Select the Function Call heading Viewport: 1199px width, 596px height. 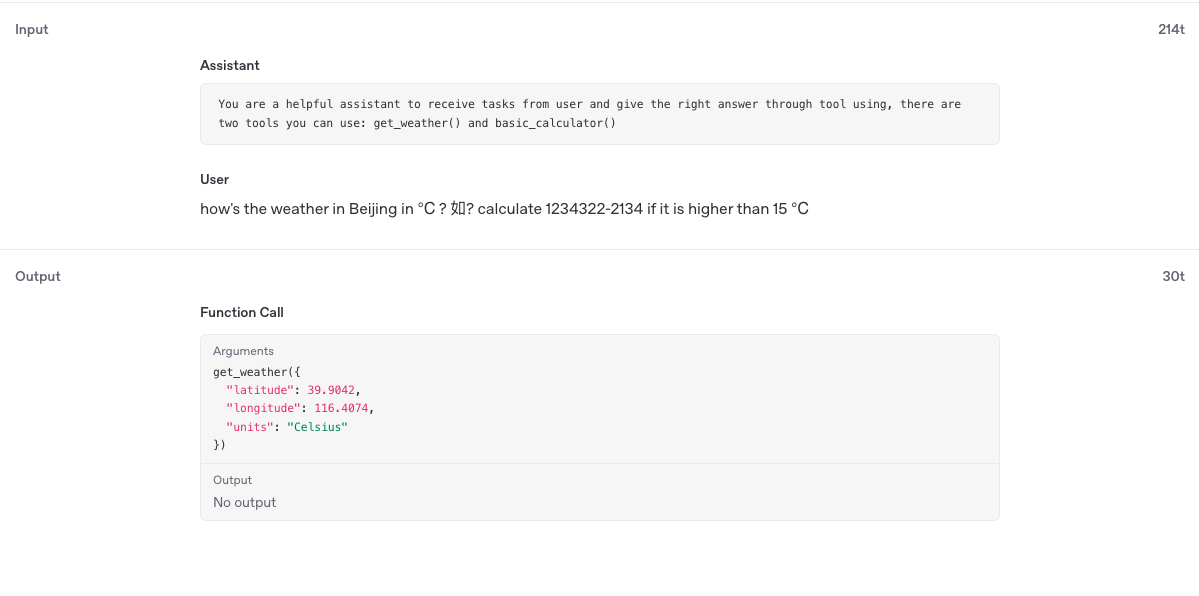[242, 313]
